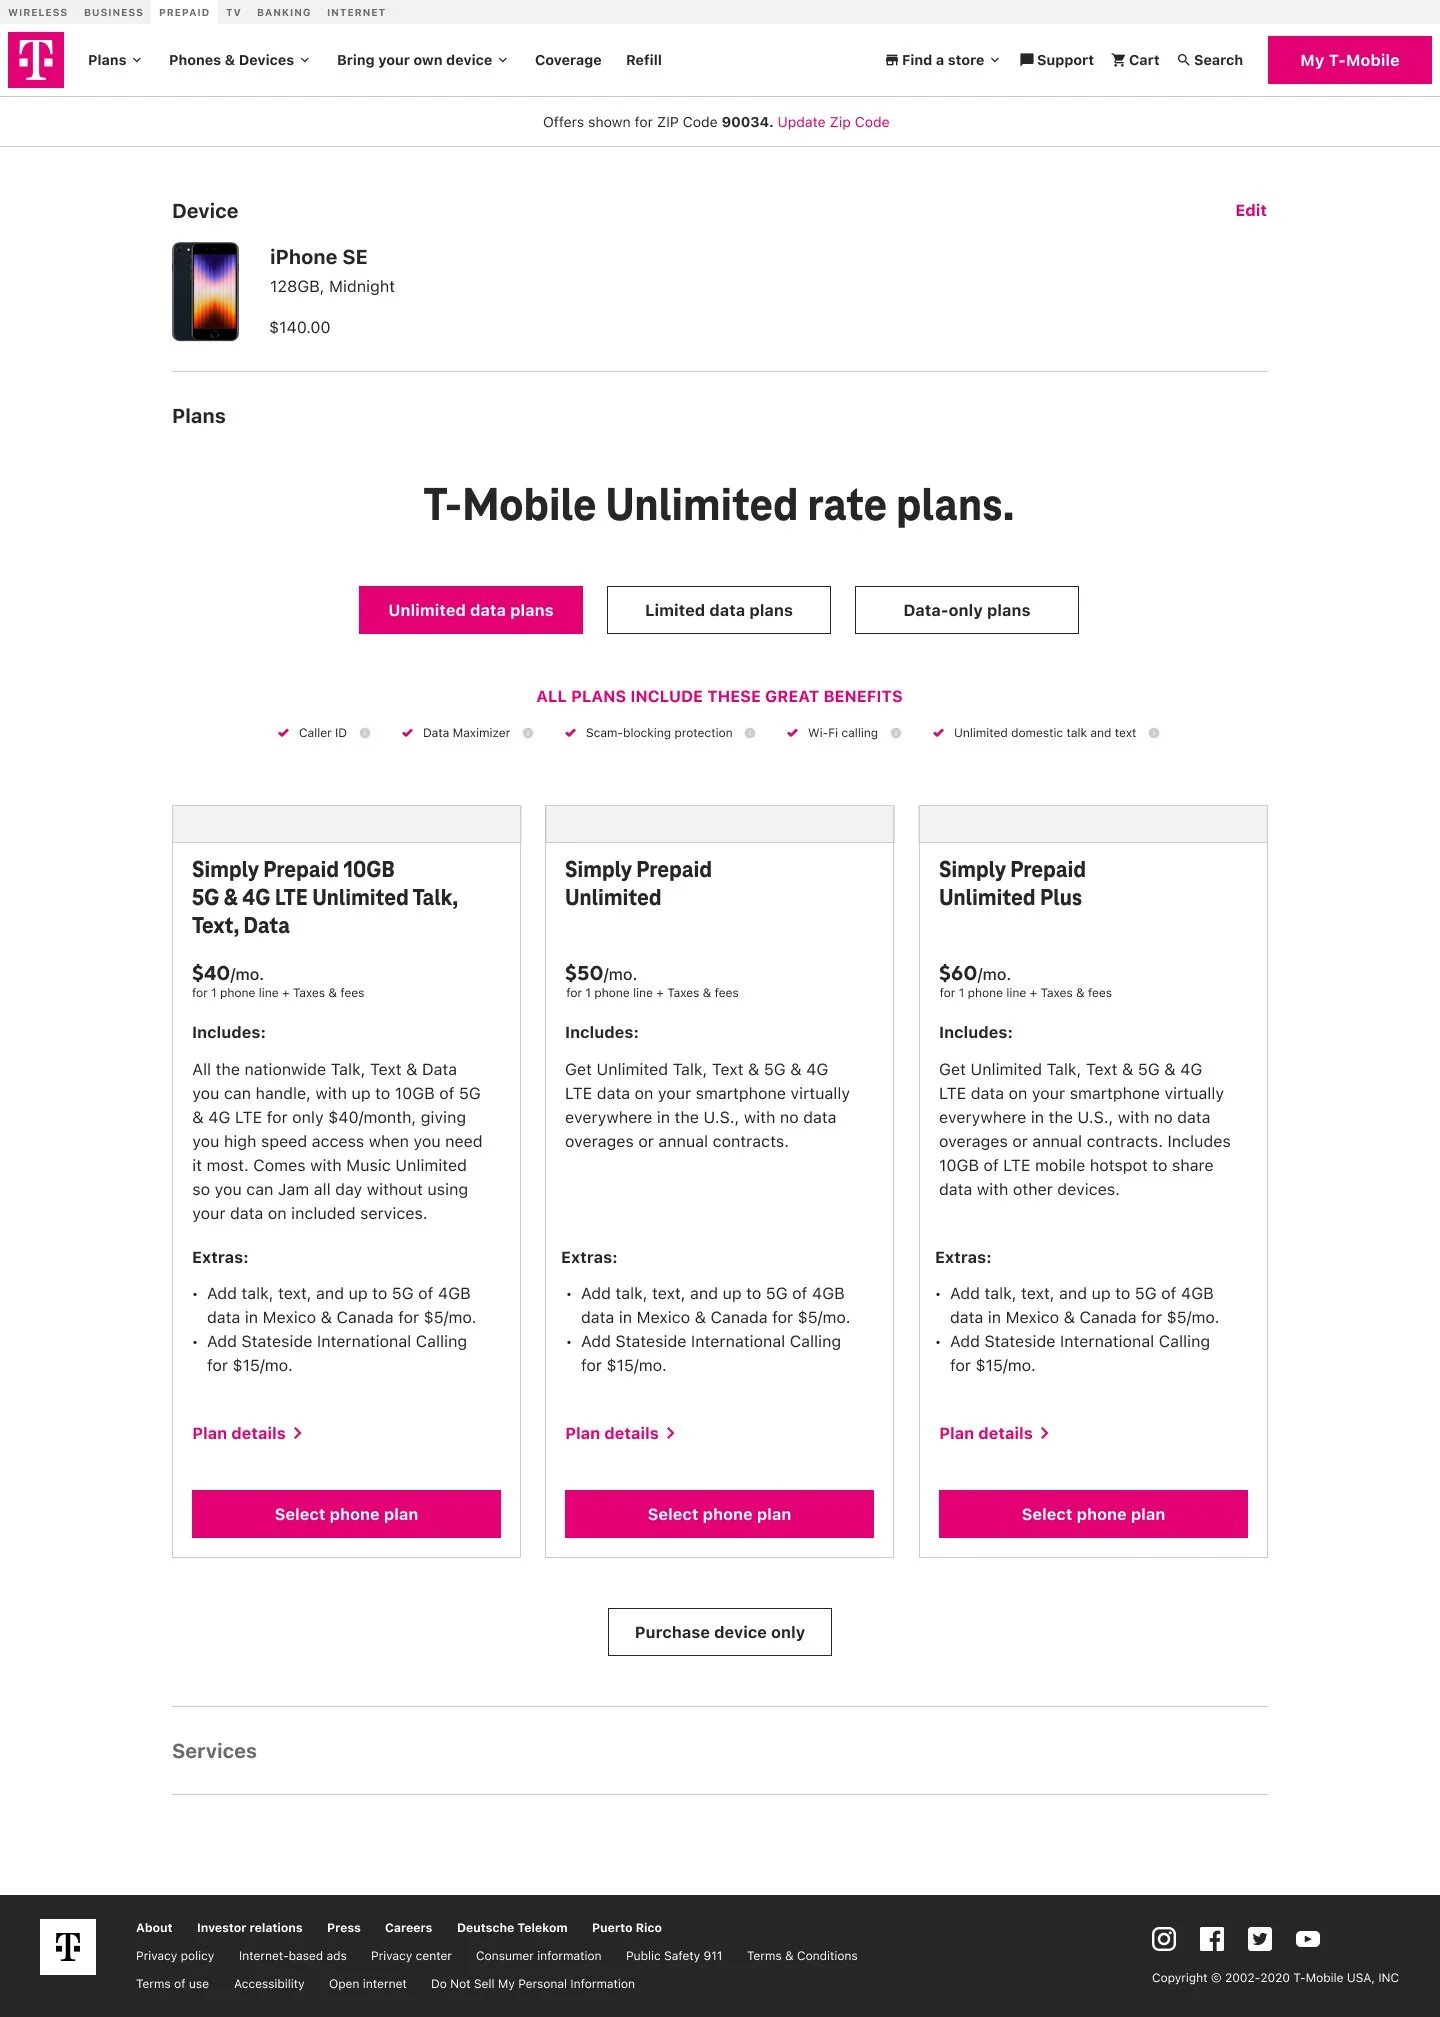1440x2017 pixels.
Task: Open the Cart icon in the header
Action: point(1118,60)
